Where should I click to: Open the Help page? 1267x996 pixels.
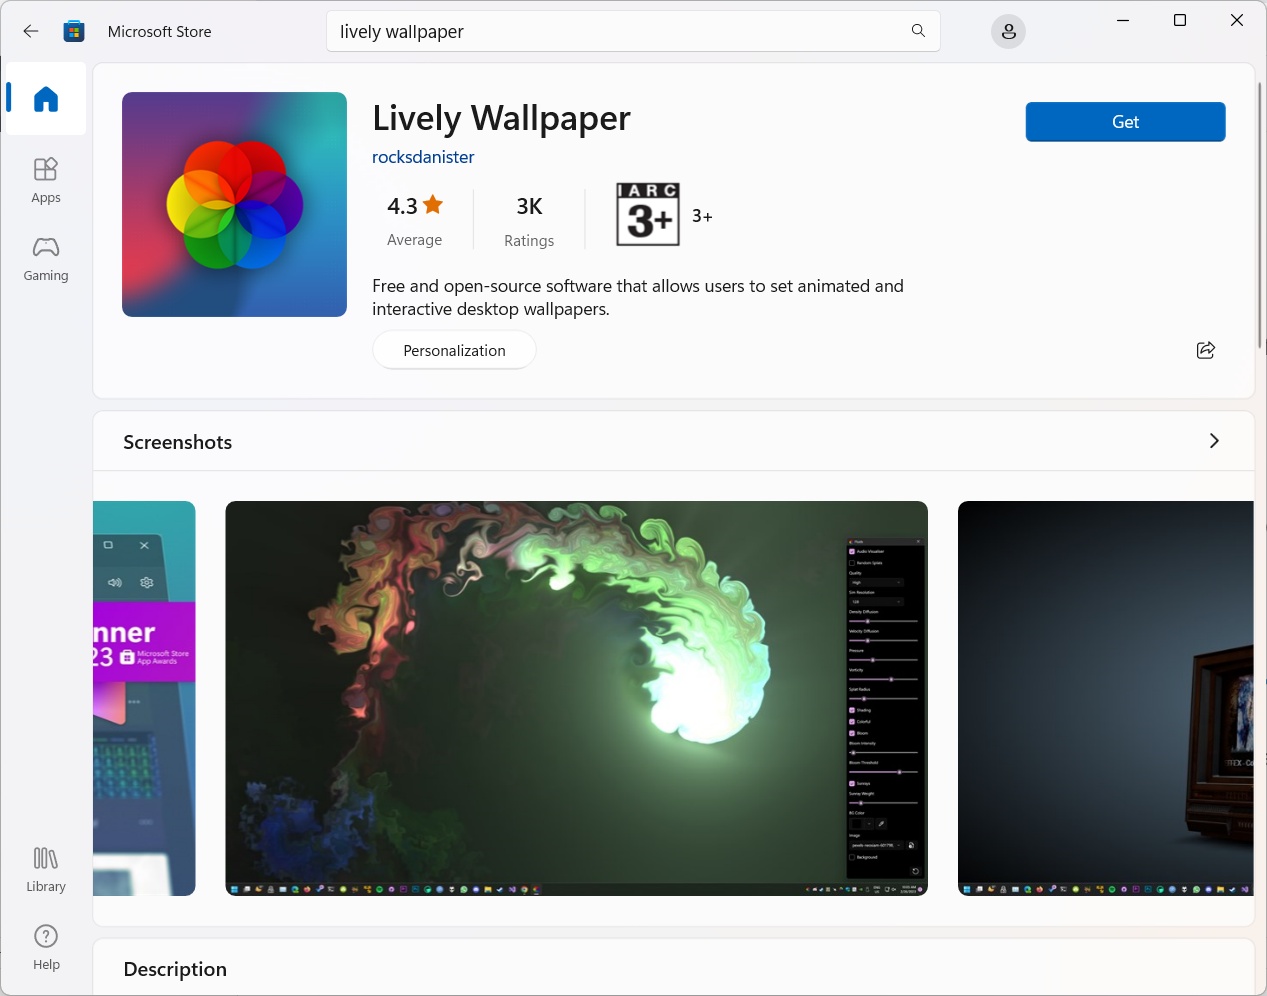click(x=46, y=948)
